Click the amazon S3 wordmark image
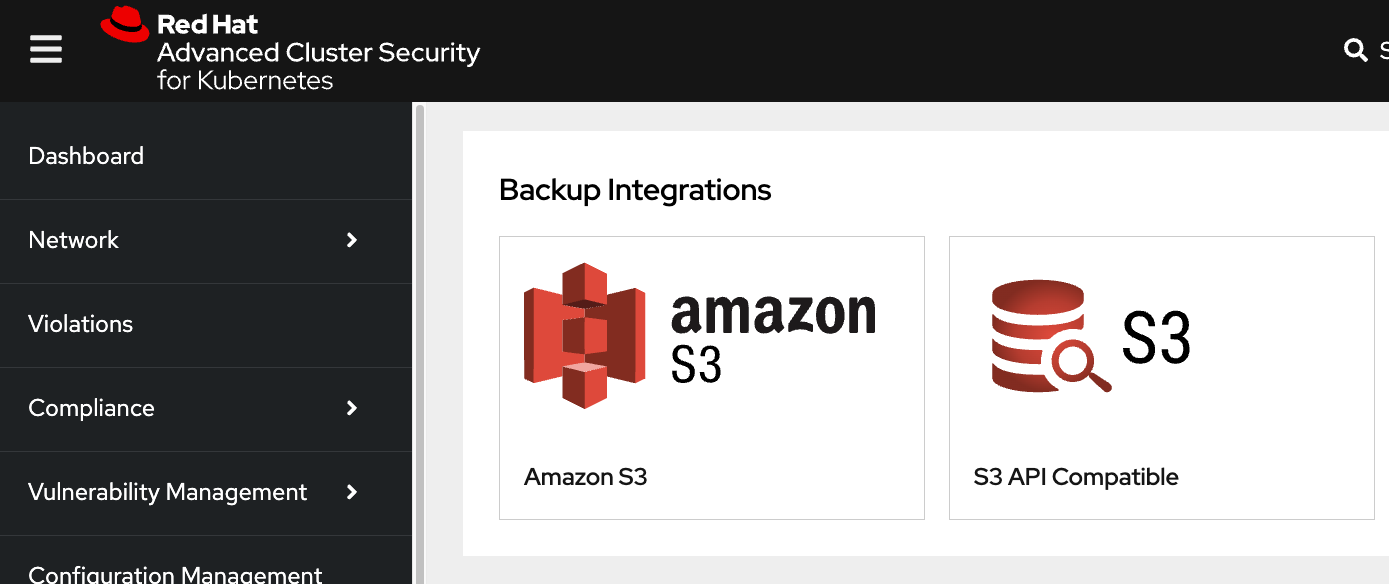Image resolution: width=1389 pixels, height=584 pixels. click(x=773, y=338)
